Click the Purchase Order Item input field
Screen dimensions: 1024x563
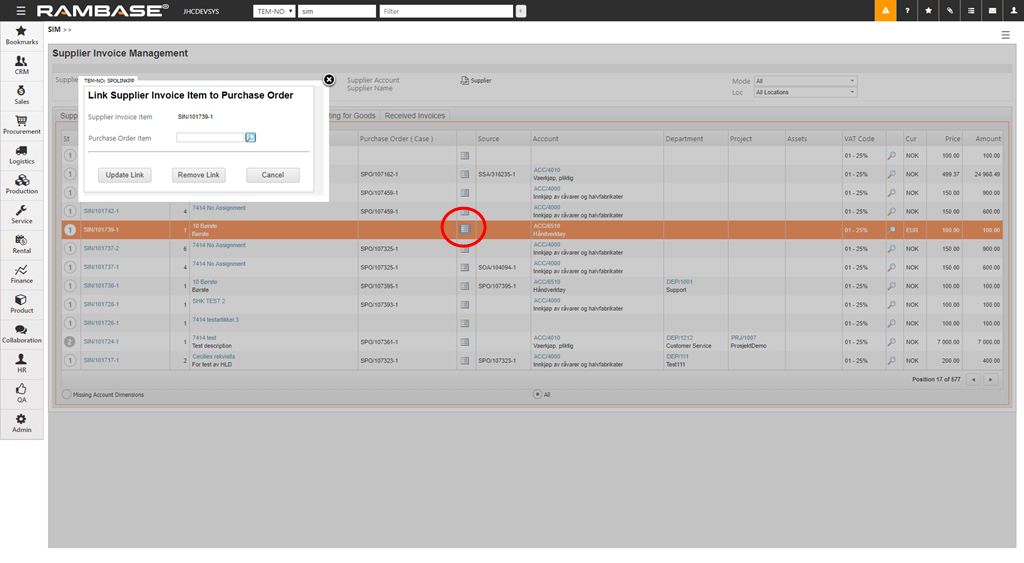(210, 138)
